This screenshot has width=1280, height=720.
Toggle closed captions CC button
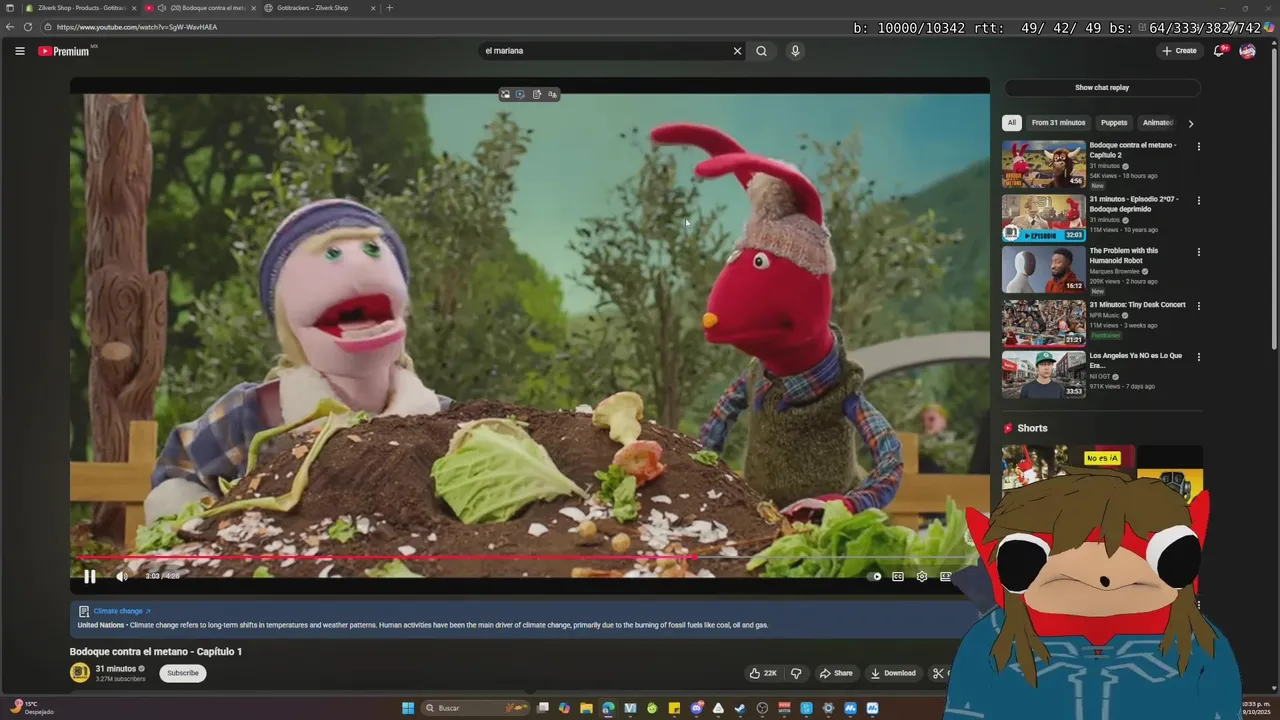tap(898, 576)
